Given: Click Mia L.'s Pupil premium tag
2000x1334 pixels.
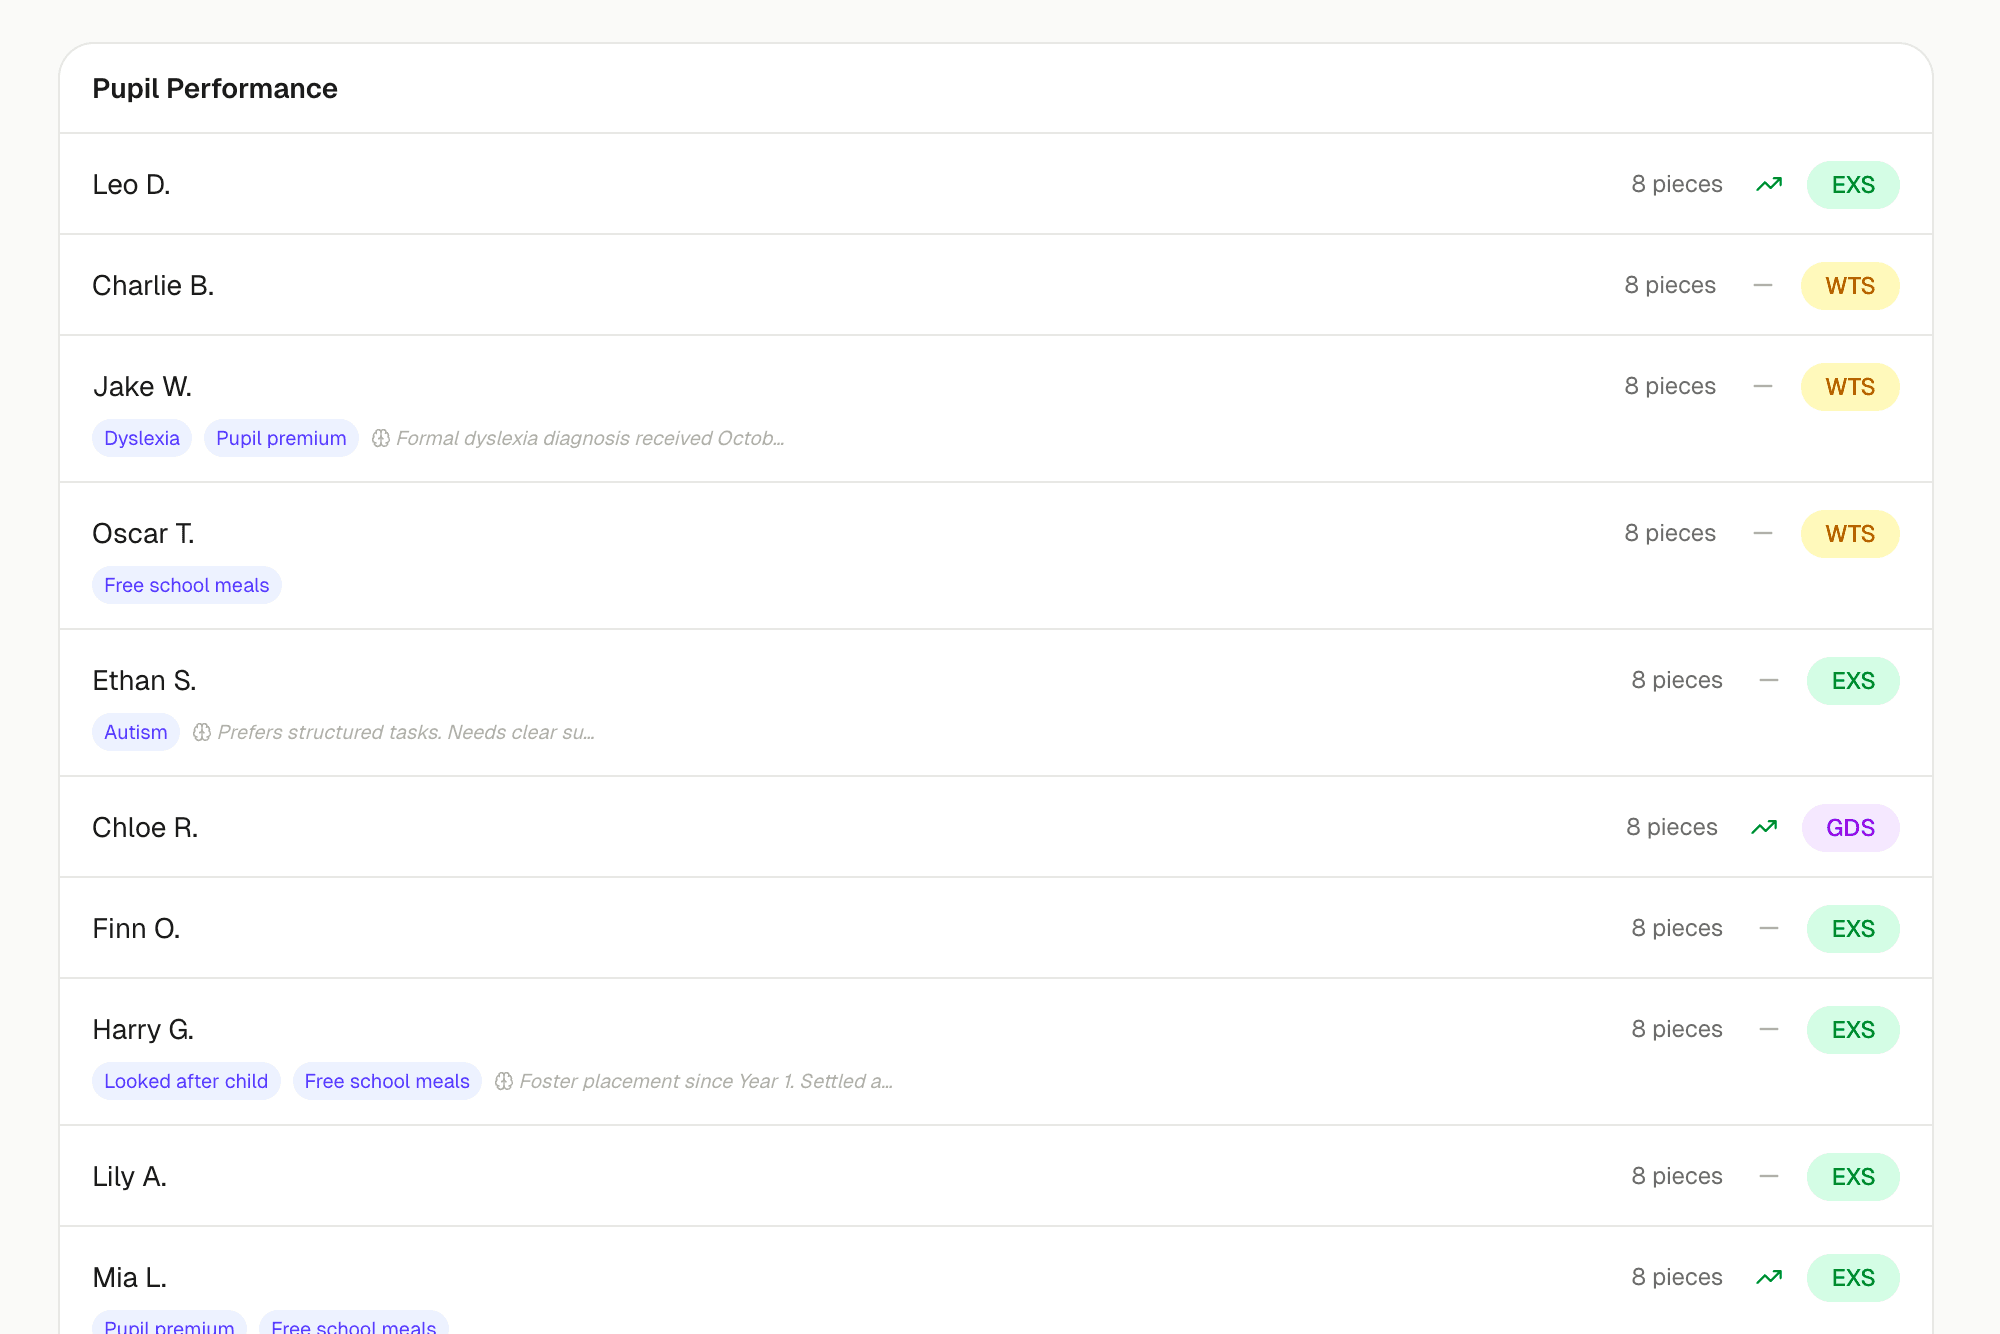Looking at the screenshot, I should (x=170, y=1326).
